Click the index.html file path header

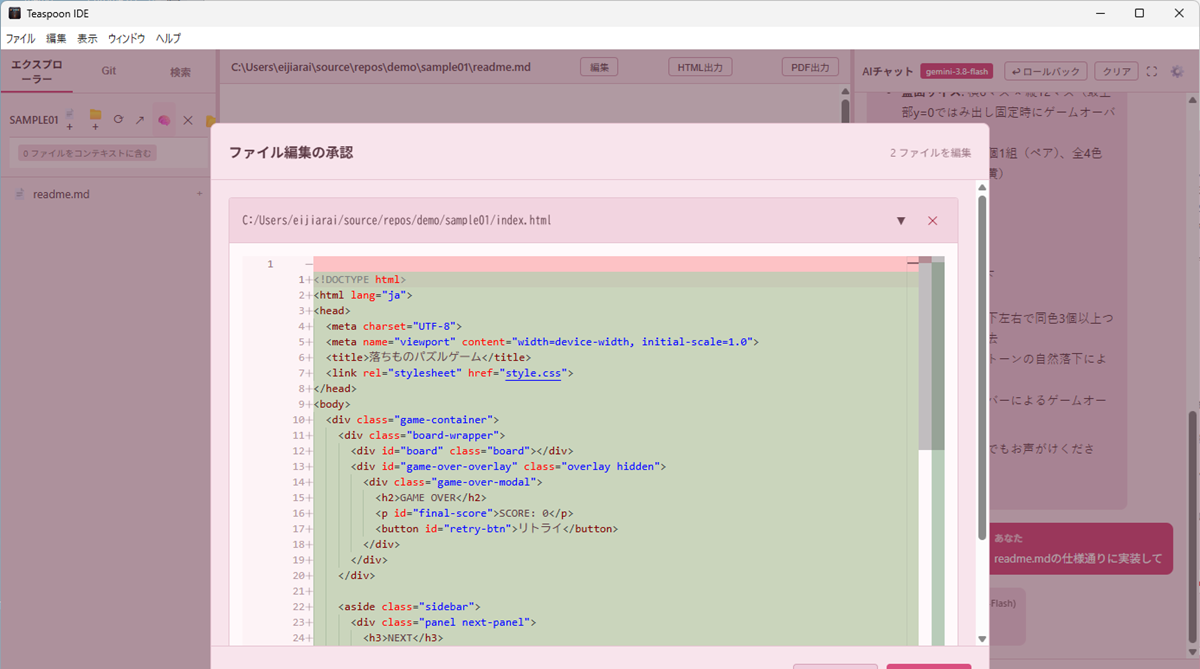[x=396, y=220]
